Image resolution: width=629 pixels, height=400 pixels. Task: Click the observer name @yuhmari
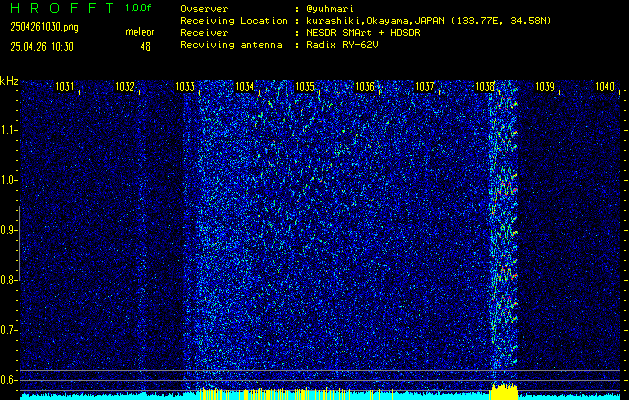(x=329, y=9)
